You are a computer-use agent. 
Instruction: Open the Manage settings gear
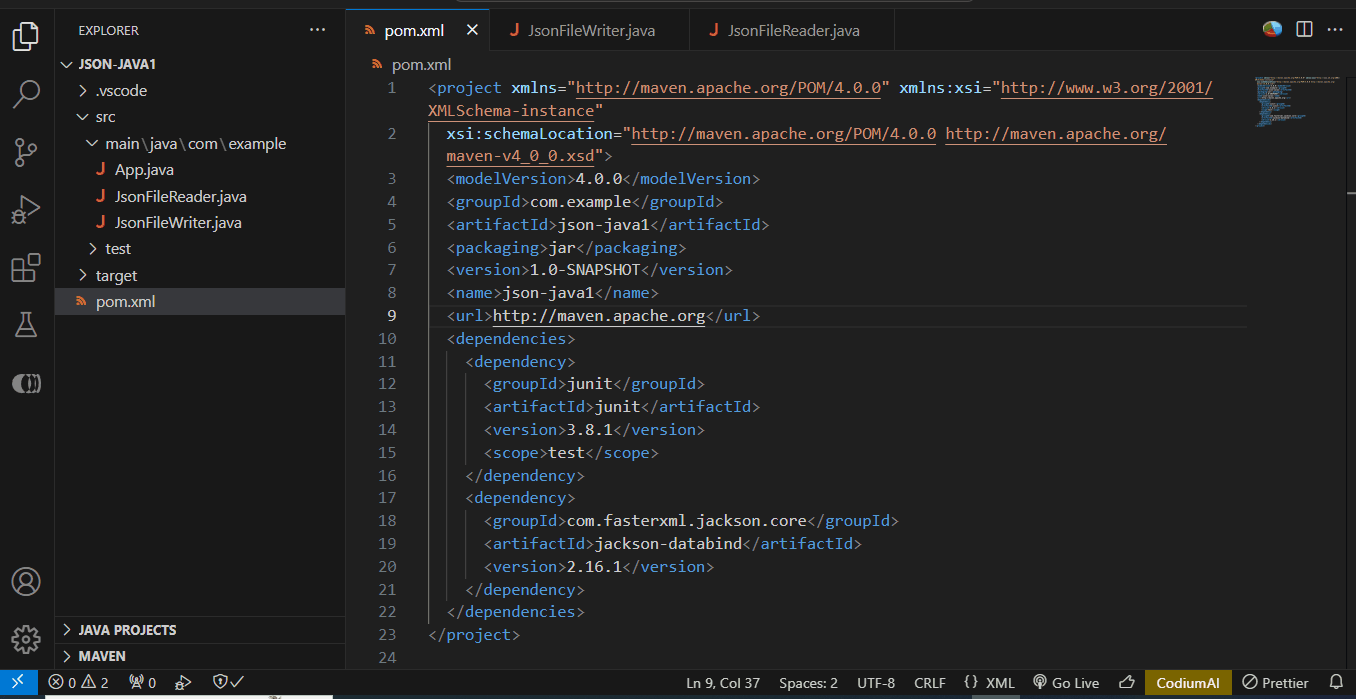point(26,639)
